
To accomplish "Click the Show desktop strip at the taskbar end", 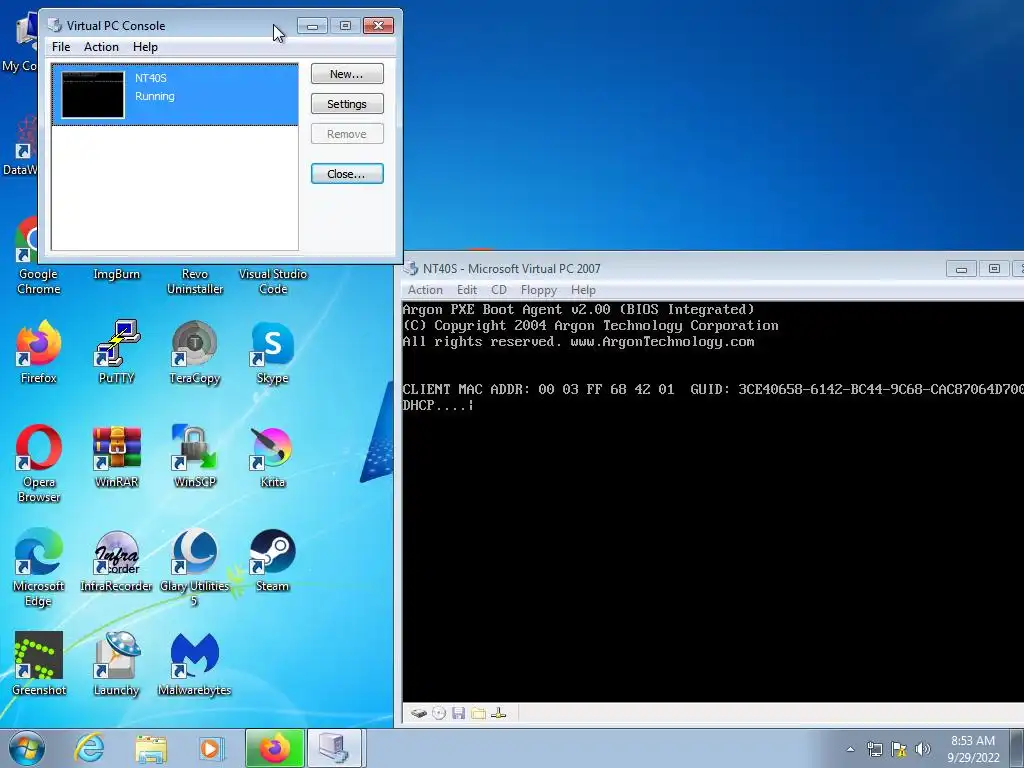I will click(x=1019, y=748).
